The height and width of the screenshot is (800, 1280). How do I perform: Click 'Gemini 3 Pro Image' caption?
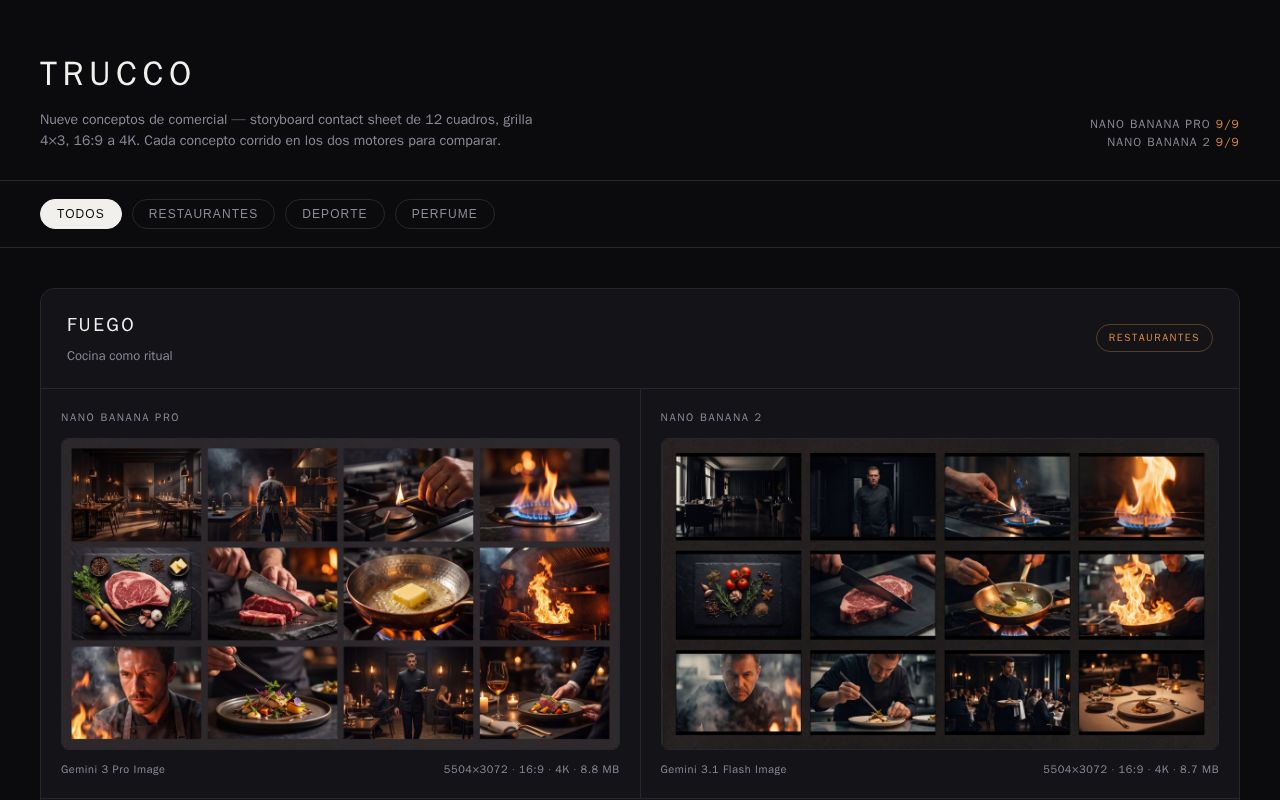click(113, 769)
